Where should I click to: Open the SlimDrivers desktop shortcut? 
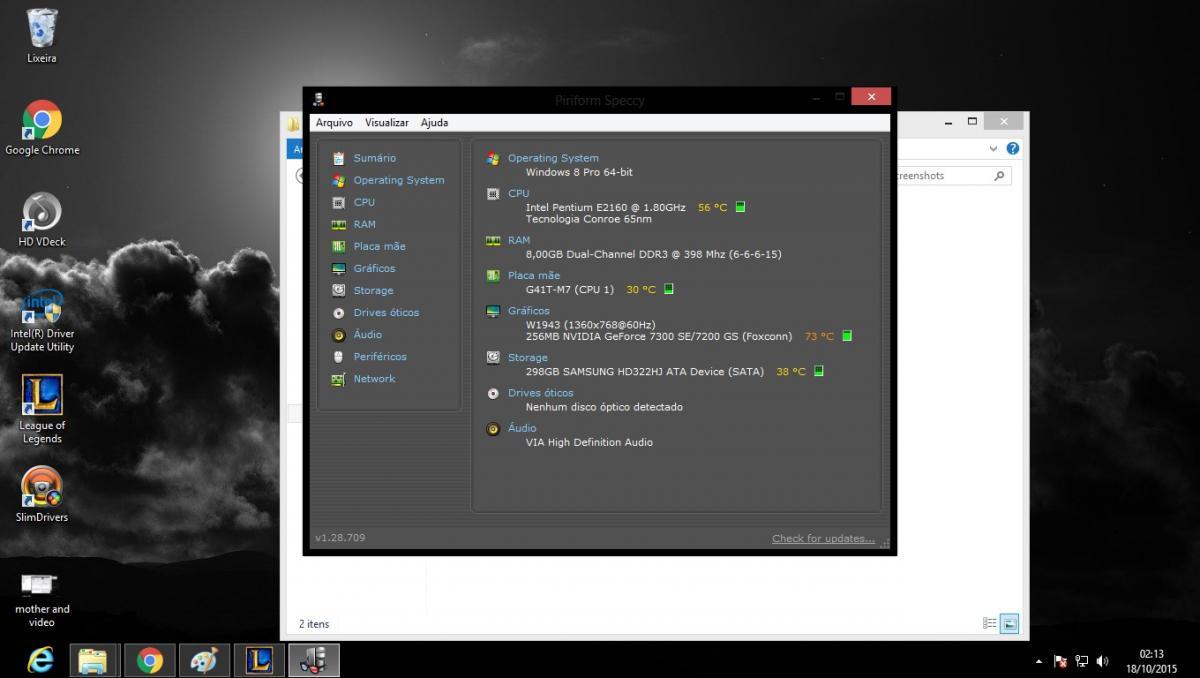[42, 495]
